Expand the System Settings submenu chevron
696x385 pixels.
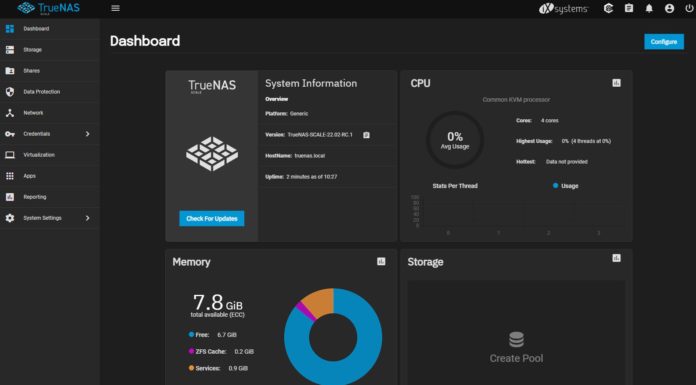(x=87, y=218)
